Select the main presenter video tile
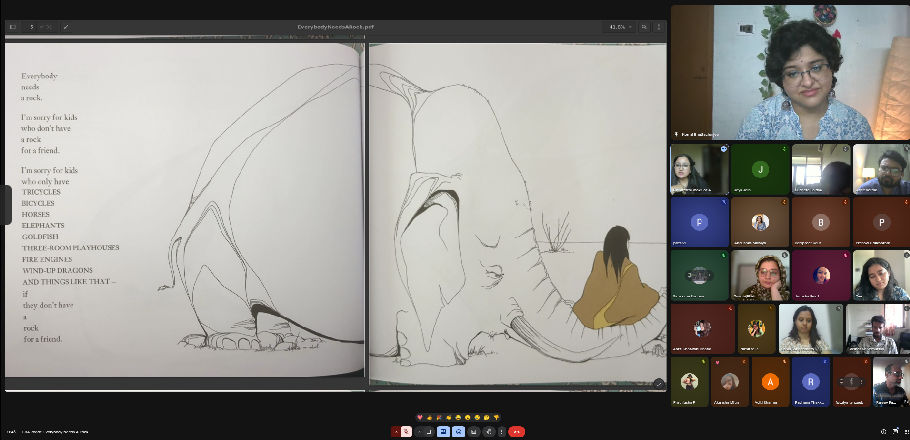 coord(790,73)
